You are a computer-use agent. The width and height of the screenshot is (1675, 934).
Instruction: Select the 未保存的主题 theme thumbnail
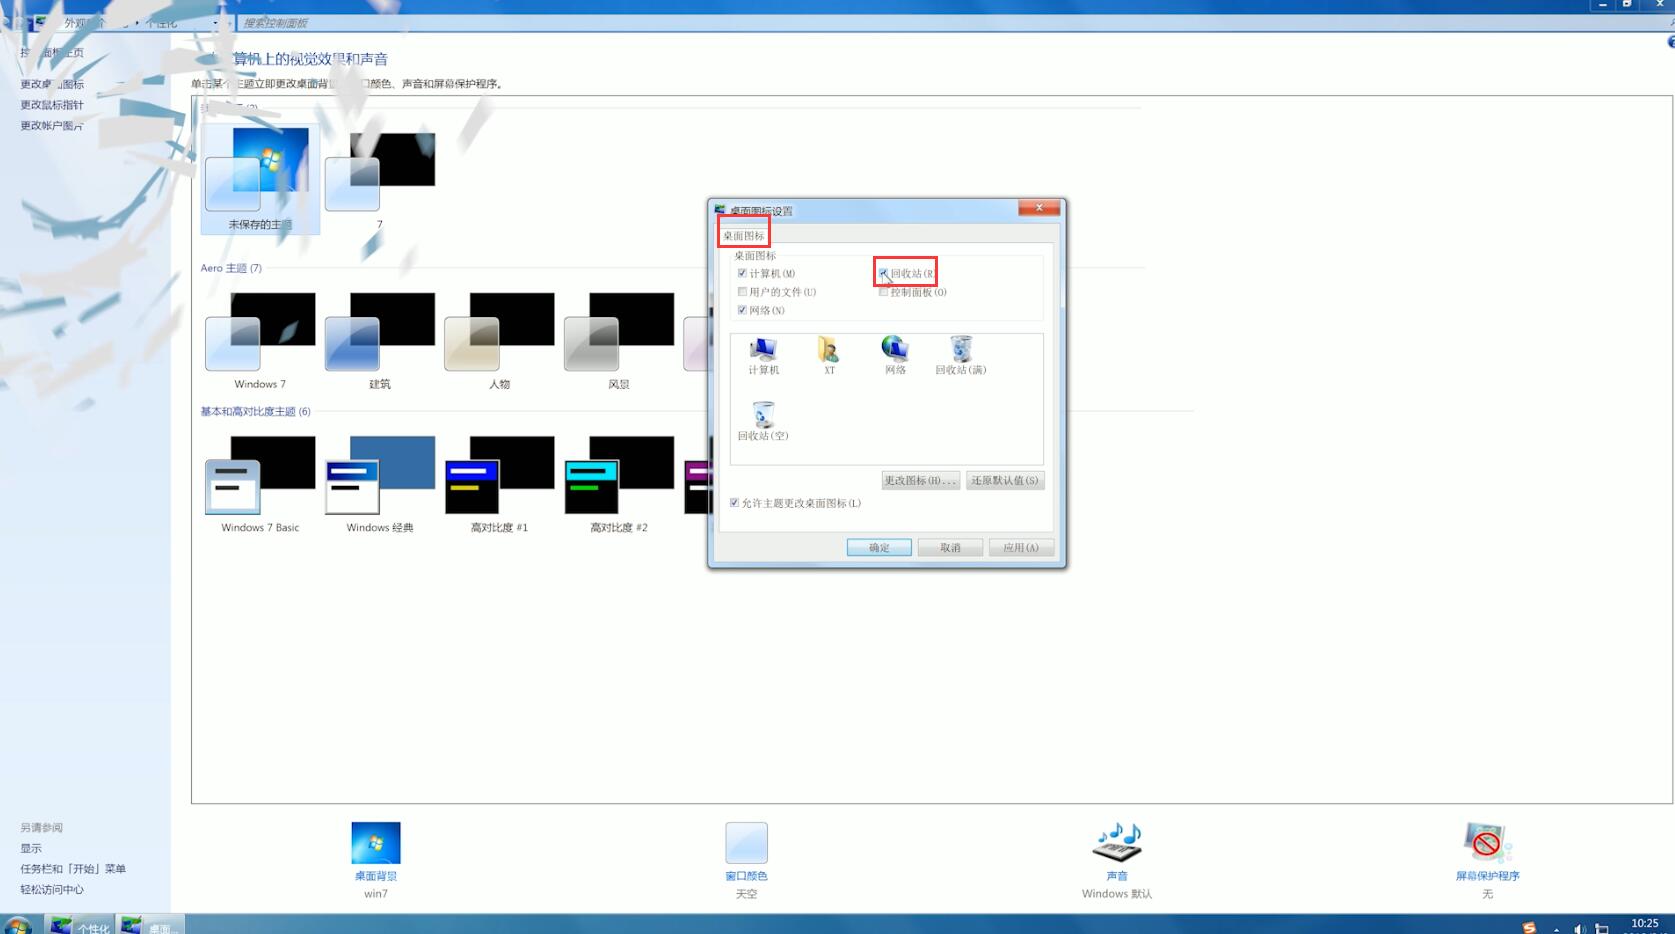pyautogui.click(x=260, y=179)
